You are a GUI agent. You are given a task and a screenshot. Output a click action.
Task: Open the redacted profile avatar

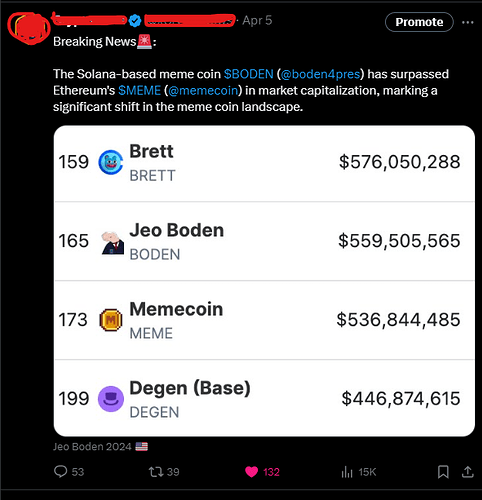28,28
